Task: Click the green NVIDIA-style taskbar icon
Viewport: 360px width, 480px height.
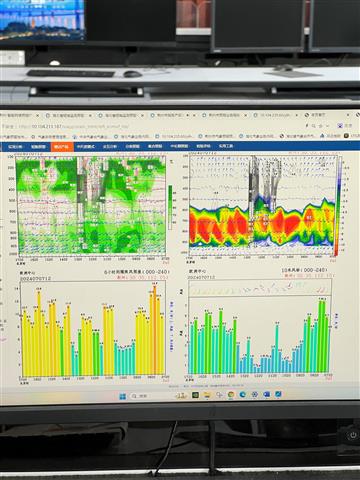Action: (x=195, y=395)
